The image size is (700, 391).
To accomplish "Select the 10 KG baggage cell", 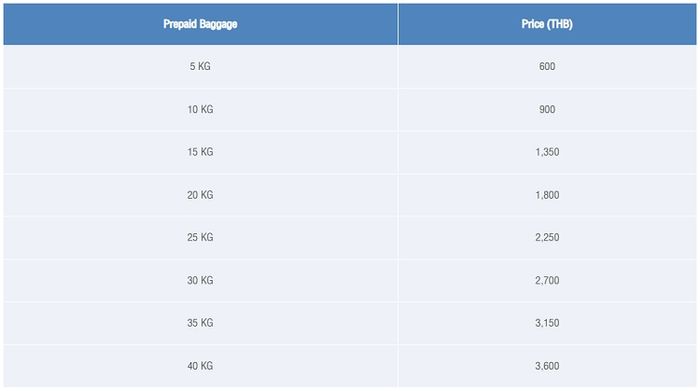I will [200, 109].
